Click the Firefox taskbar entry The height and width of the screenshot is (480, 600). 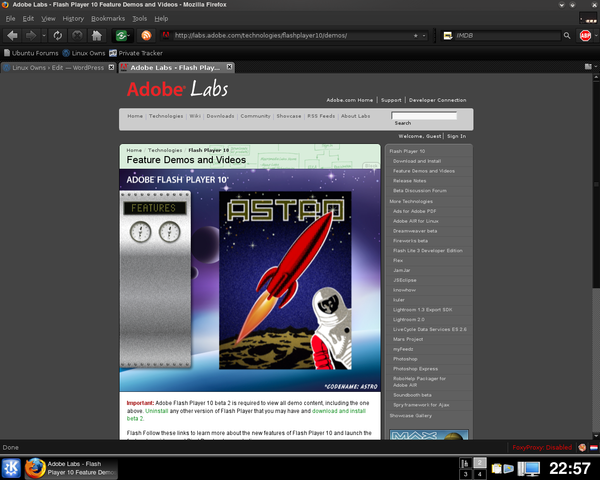tap(71, 468)
